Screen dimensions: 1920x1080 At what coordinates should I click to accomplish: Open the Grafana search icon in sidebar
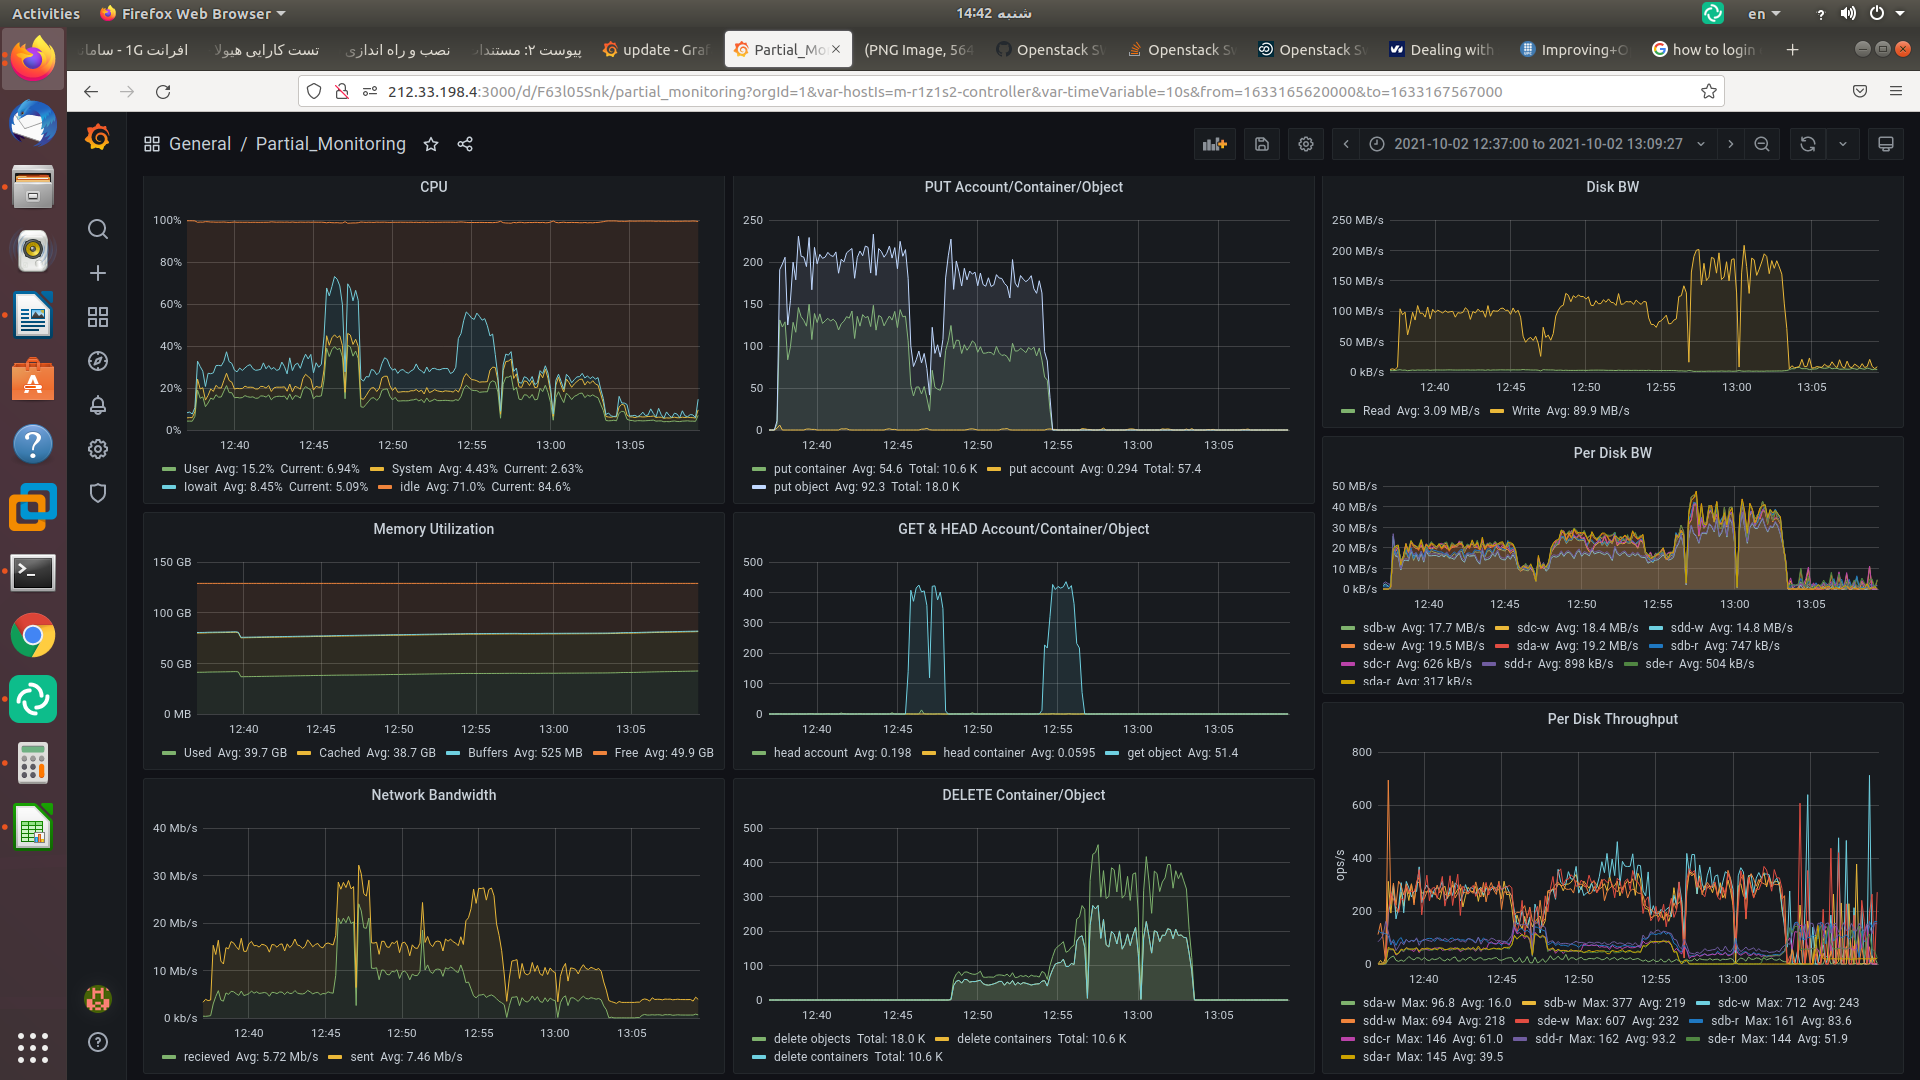97,229
